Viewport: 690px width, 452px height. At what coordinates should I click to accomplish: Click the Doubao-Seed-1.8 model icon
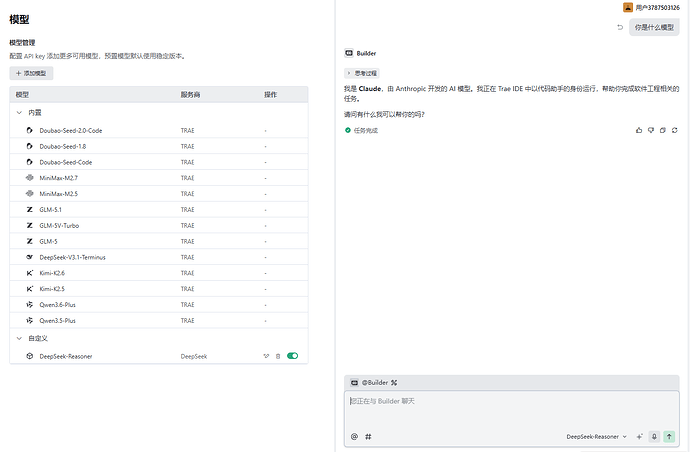click(29, 146)
